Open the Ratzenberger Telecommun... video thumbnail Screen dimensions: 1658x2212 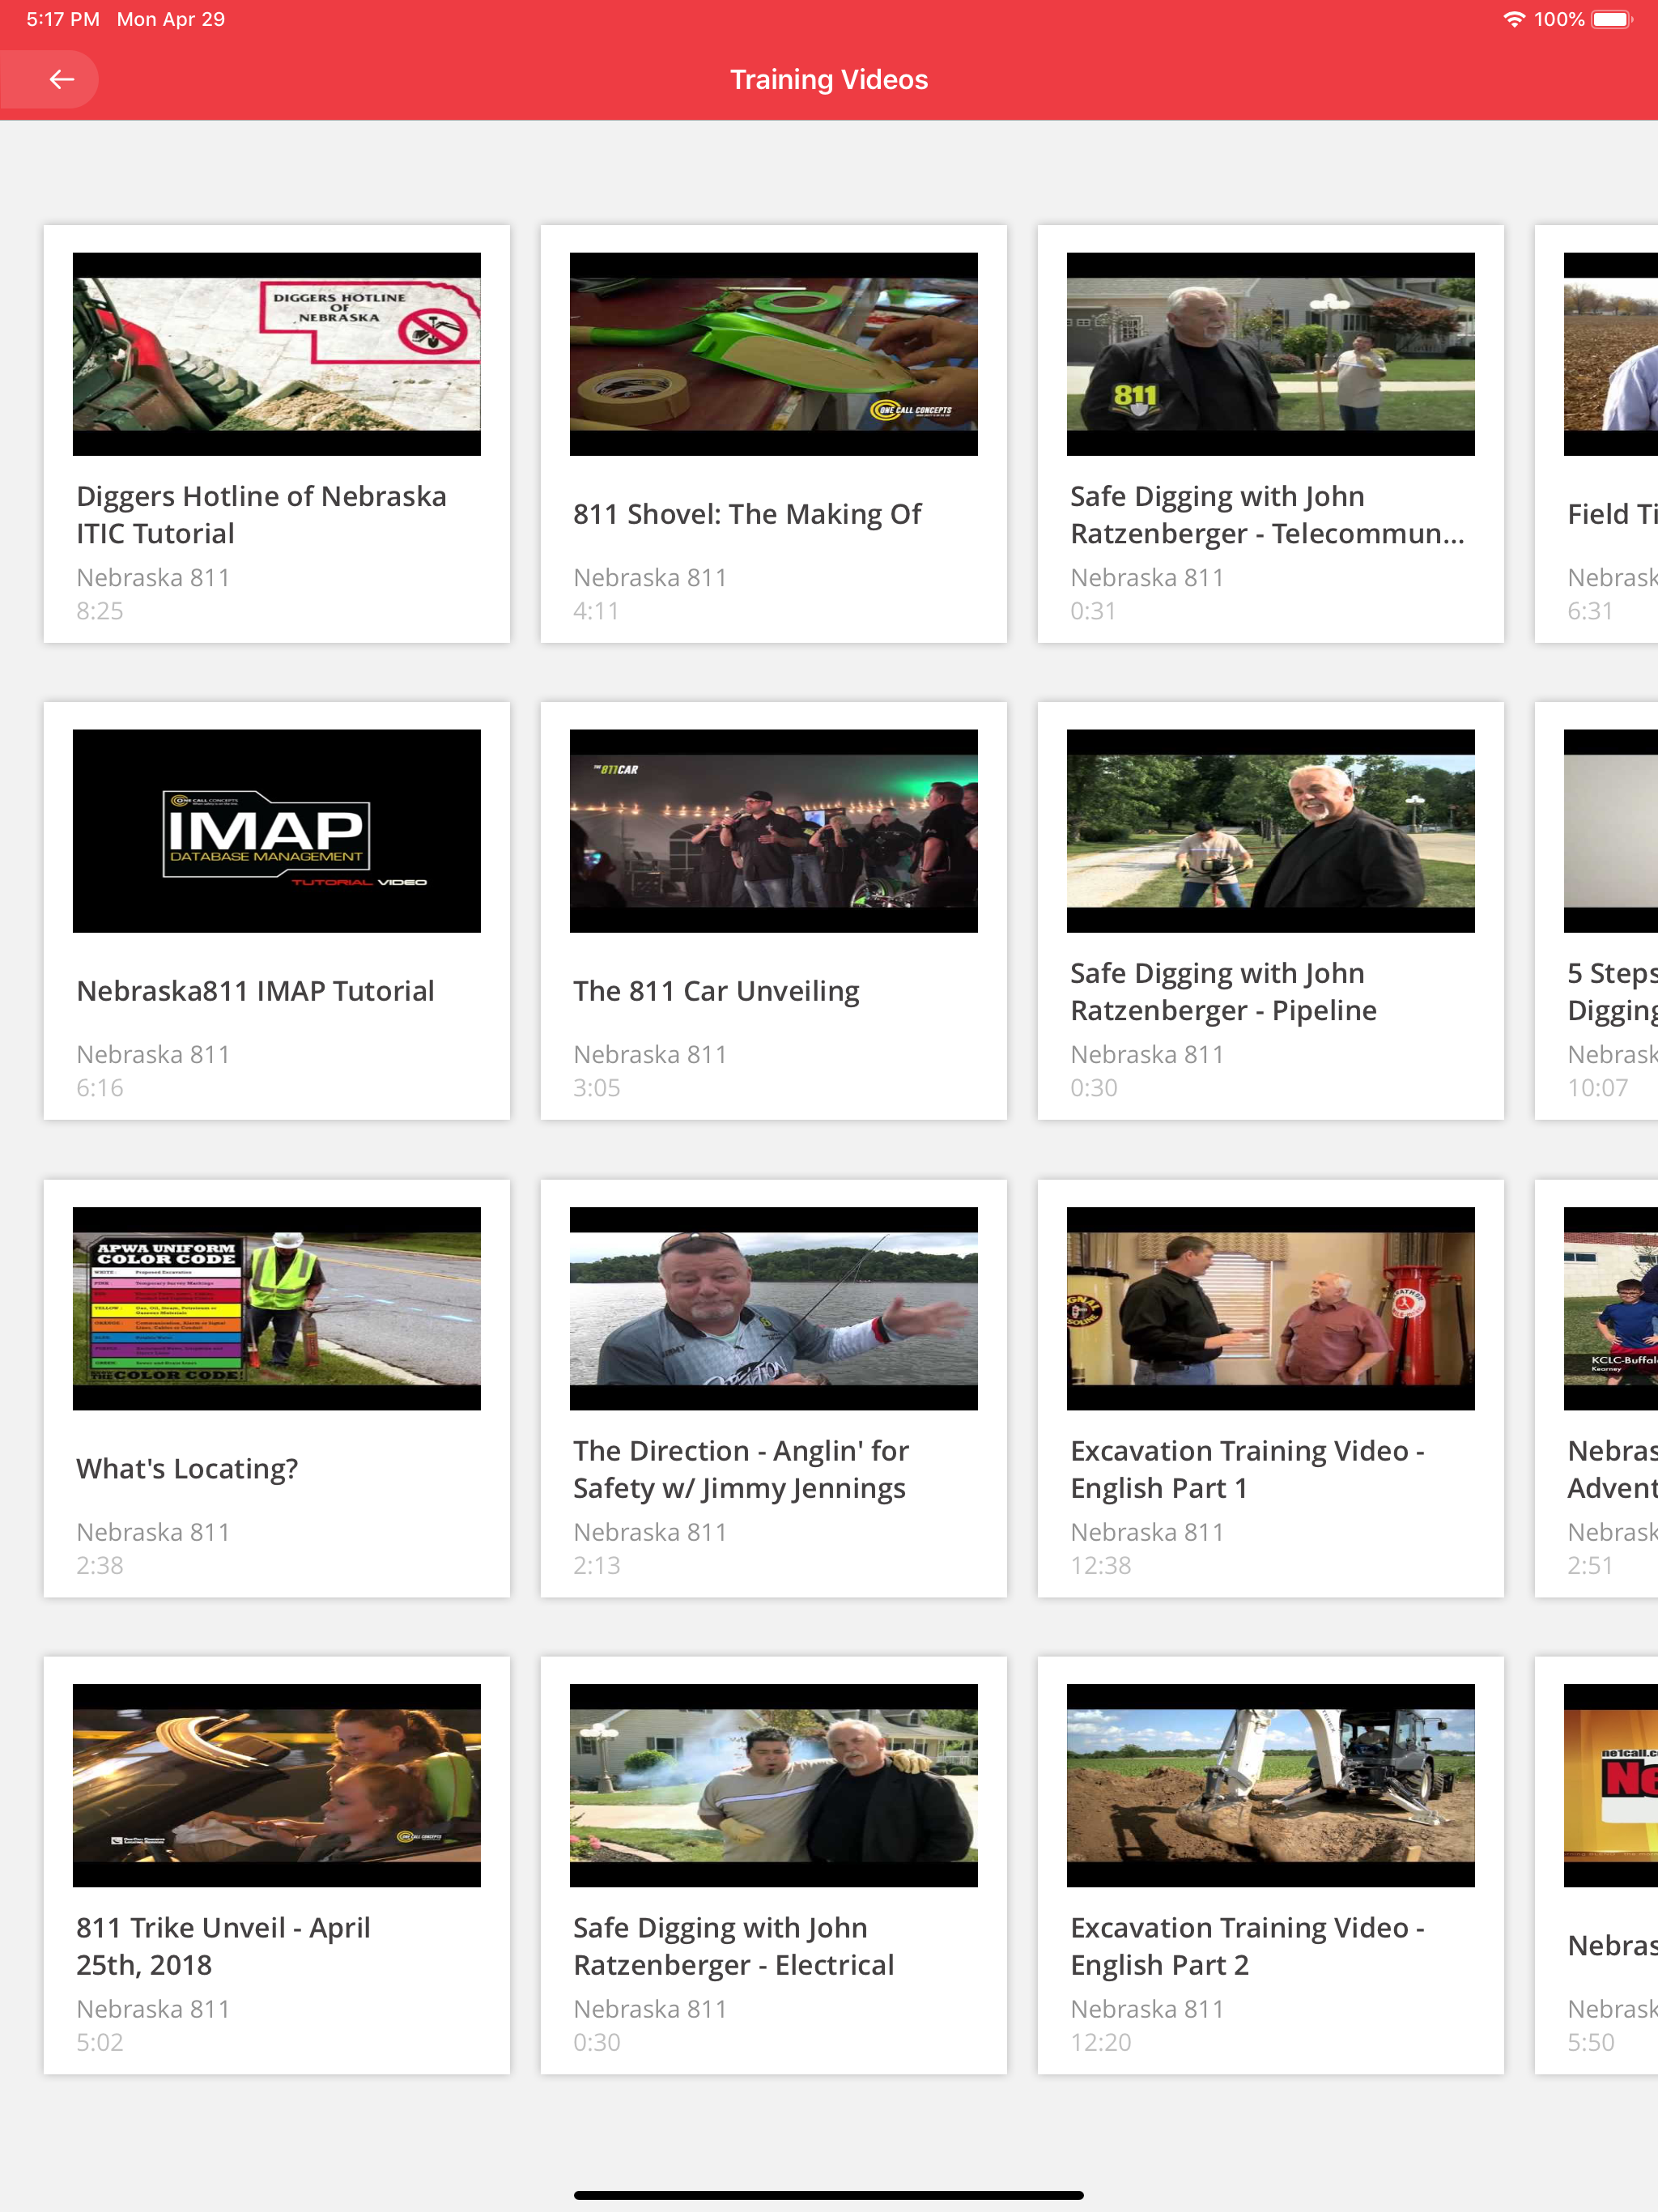pyautogui.click(x=1271, y=354)
